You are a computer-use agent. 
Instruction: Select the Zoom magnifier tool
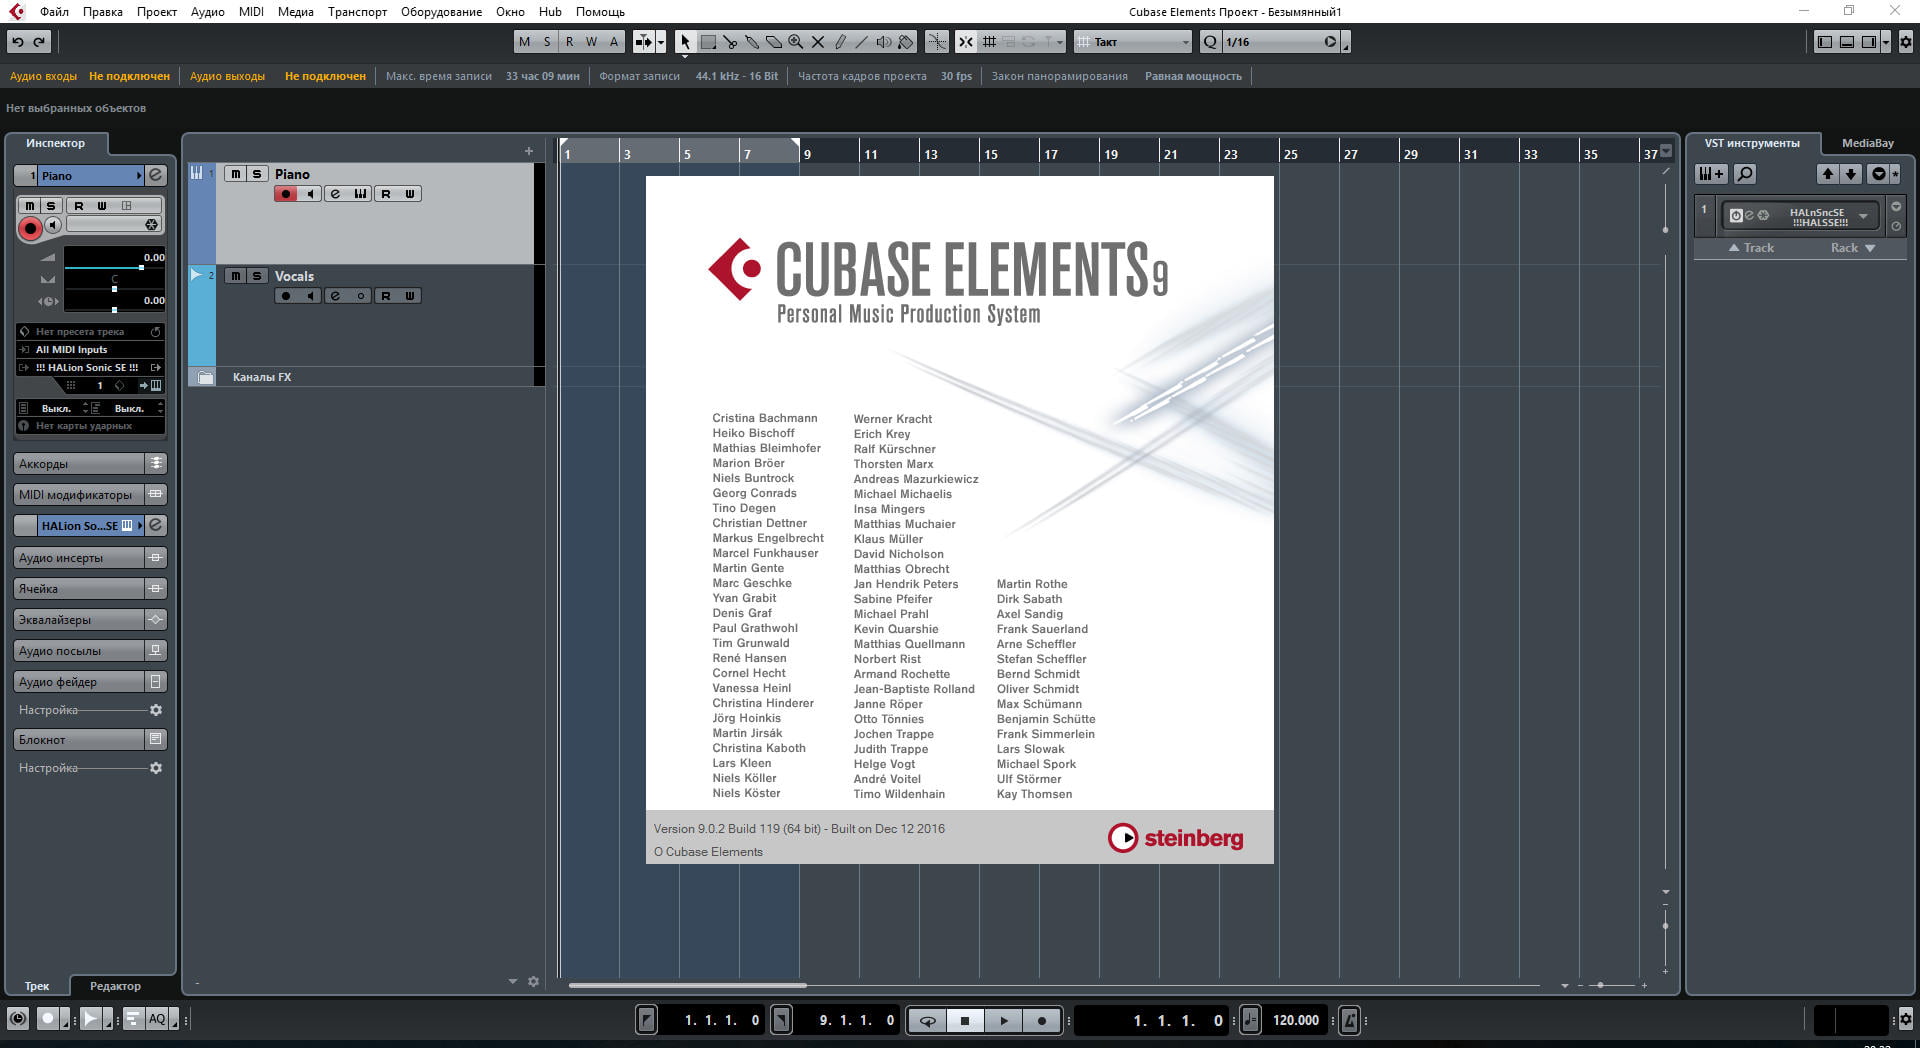[x=796, y=42]
